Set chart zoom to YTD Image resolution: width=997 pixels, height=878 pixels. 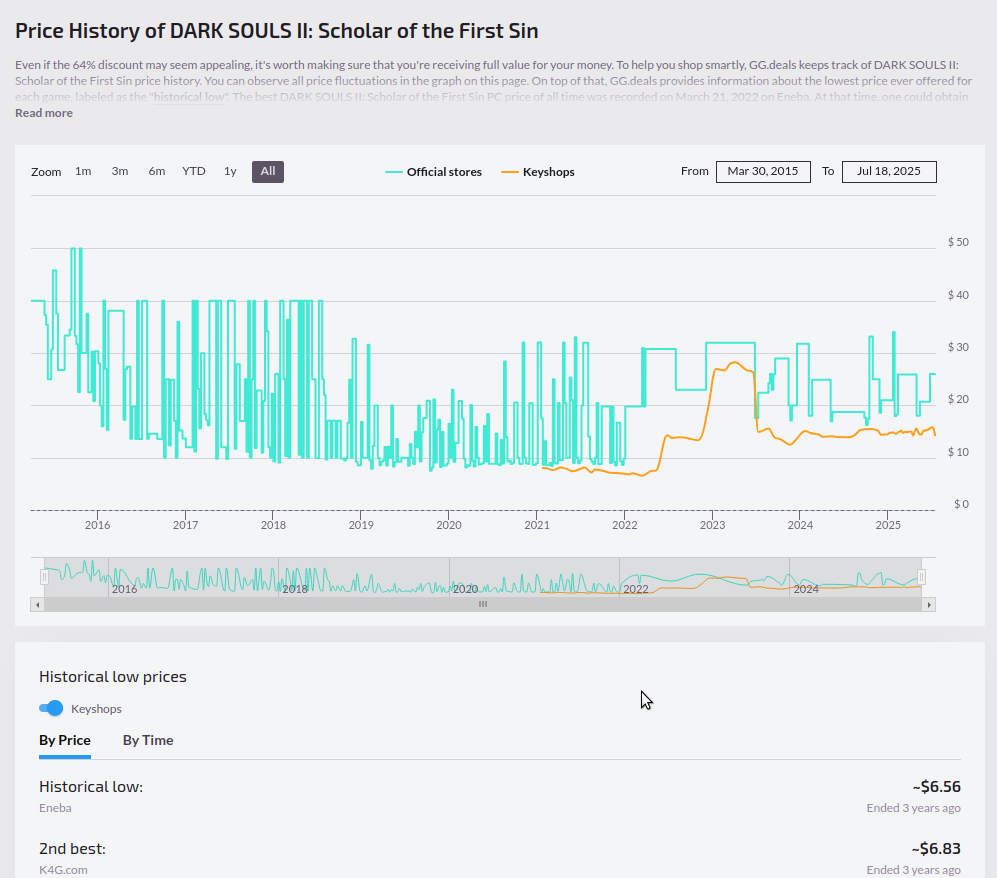click(x=194, y=172)
